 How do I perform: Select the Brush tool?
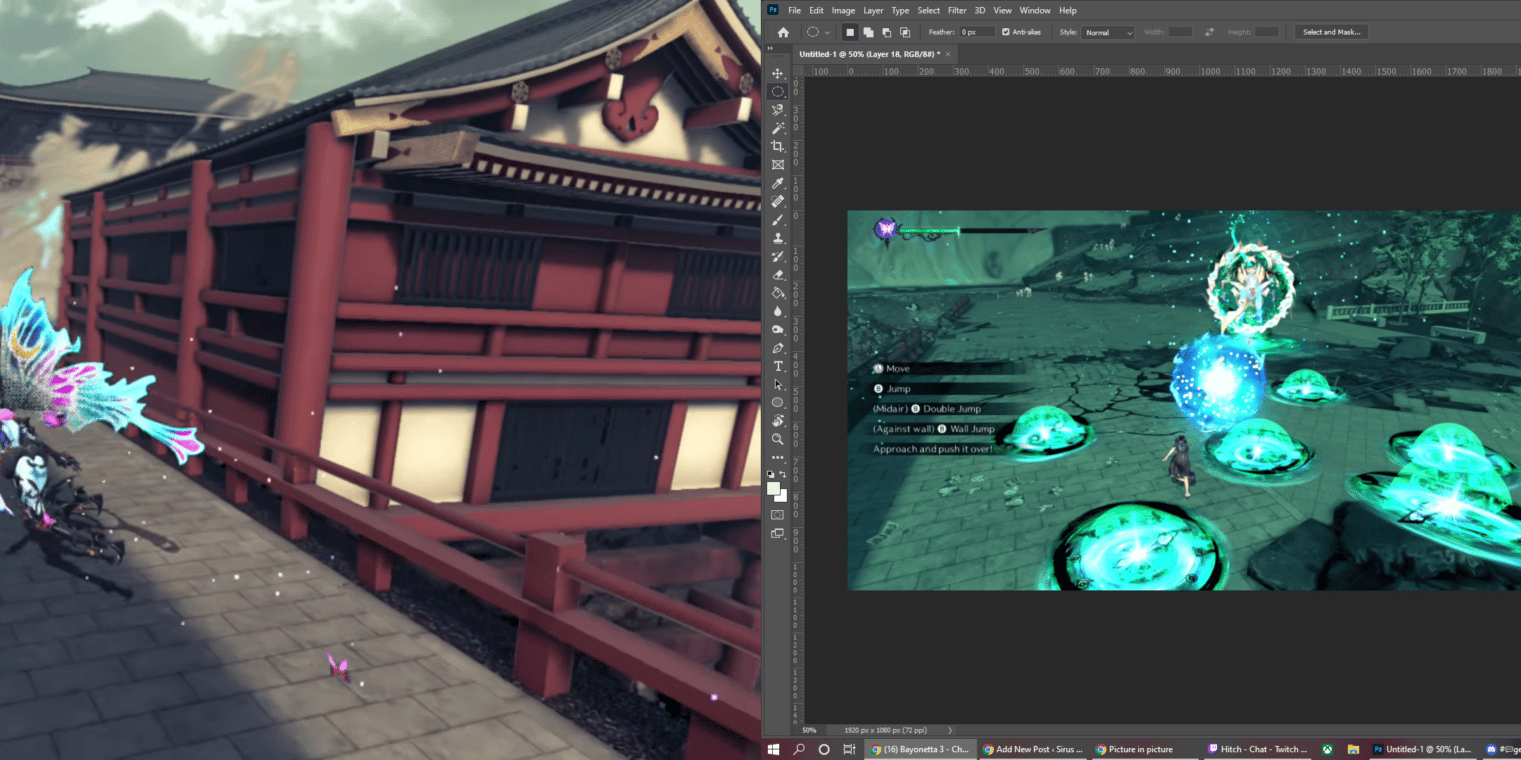[x=778, y=219]
